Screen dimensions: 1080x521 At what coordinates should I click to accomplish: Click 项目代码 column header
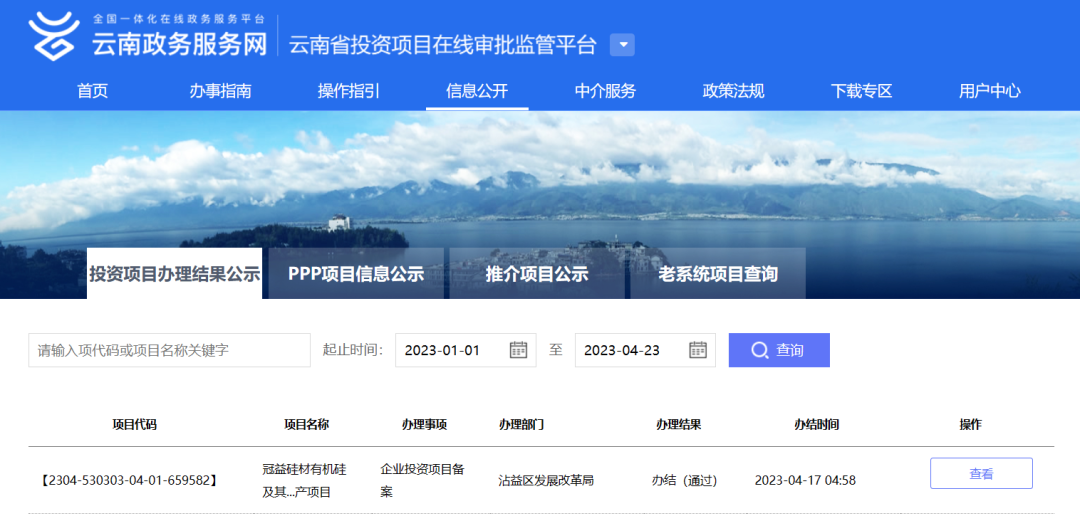point(134,425)
